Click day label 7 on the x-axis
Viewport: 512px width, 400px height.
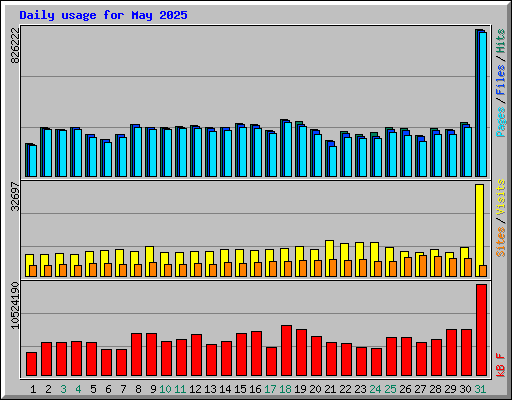click(x=123, y=389)
